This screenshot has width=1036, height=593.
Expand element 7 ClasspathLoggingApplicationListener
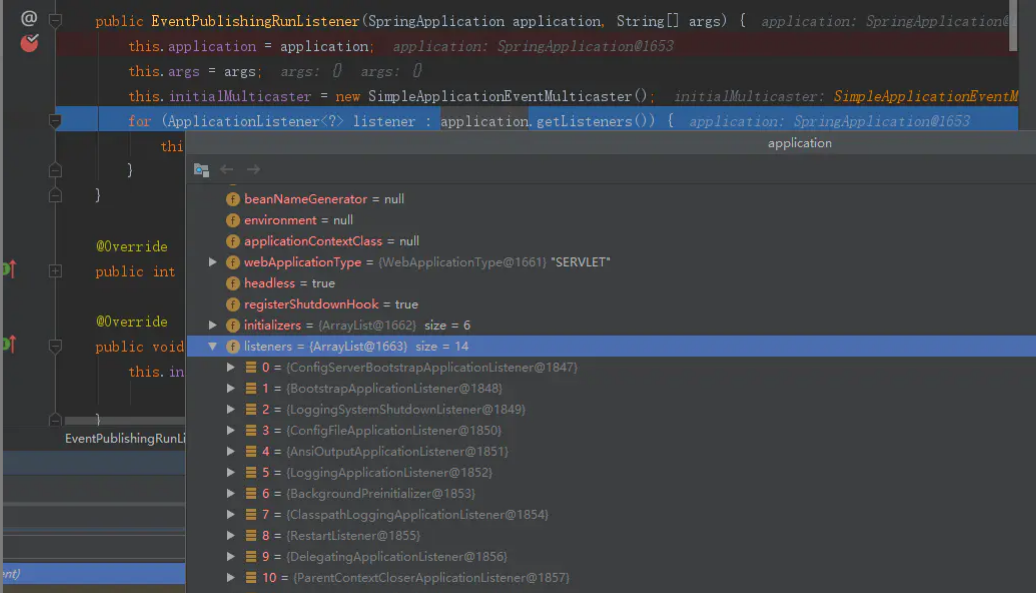click(231, 514)
